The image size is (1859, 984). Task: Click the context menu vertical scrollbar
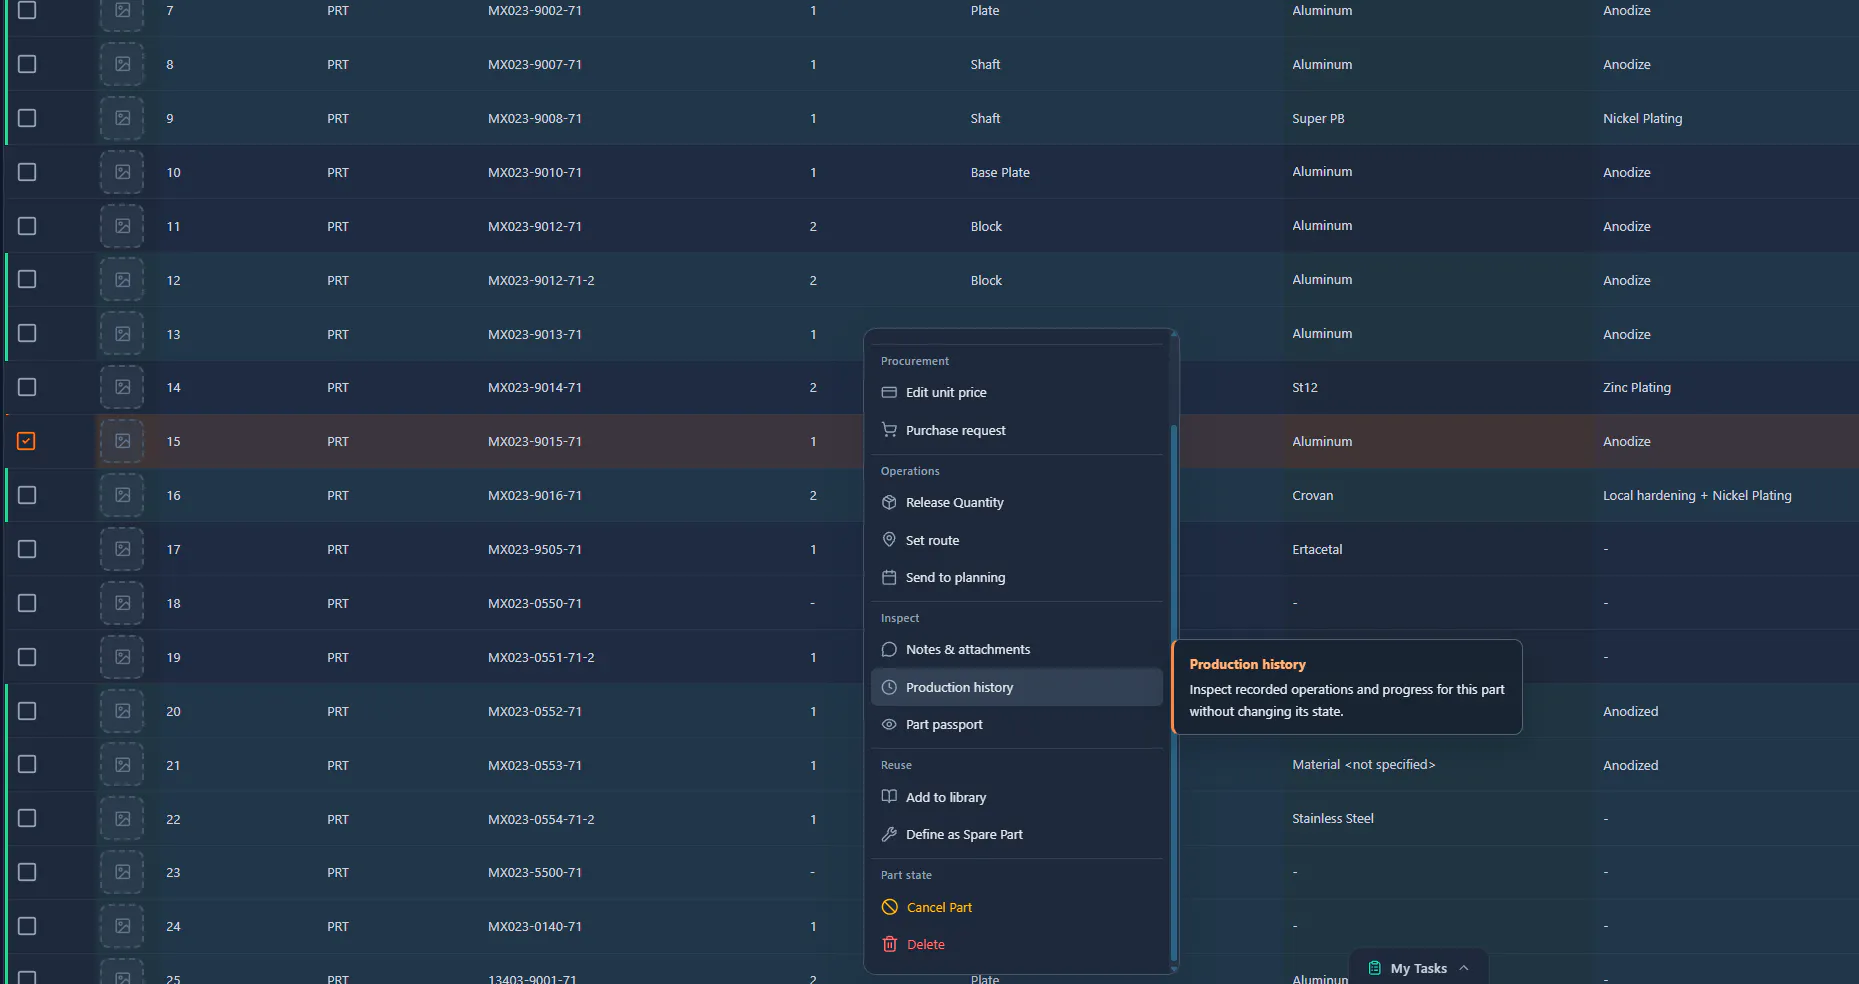[1174, 694]
